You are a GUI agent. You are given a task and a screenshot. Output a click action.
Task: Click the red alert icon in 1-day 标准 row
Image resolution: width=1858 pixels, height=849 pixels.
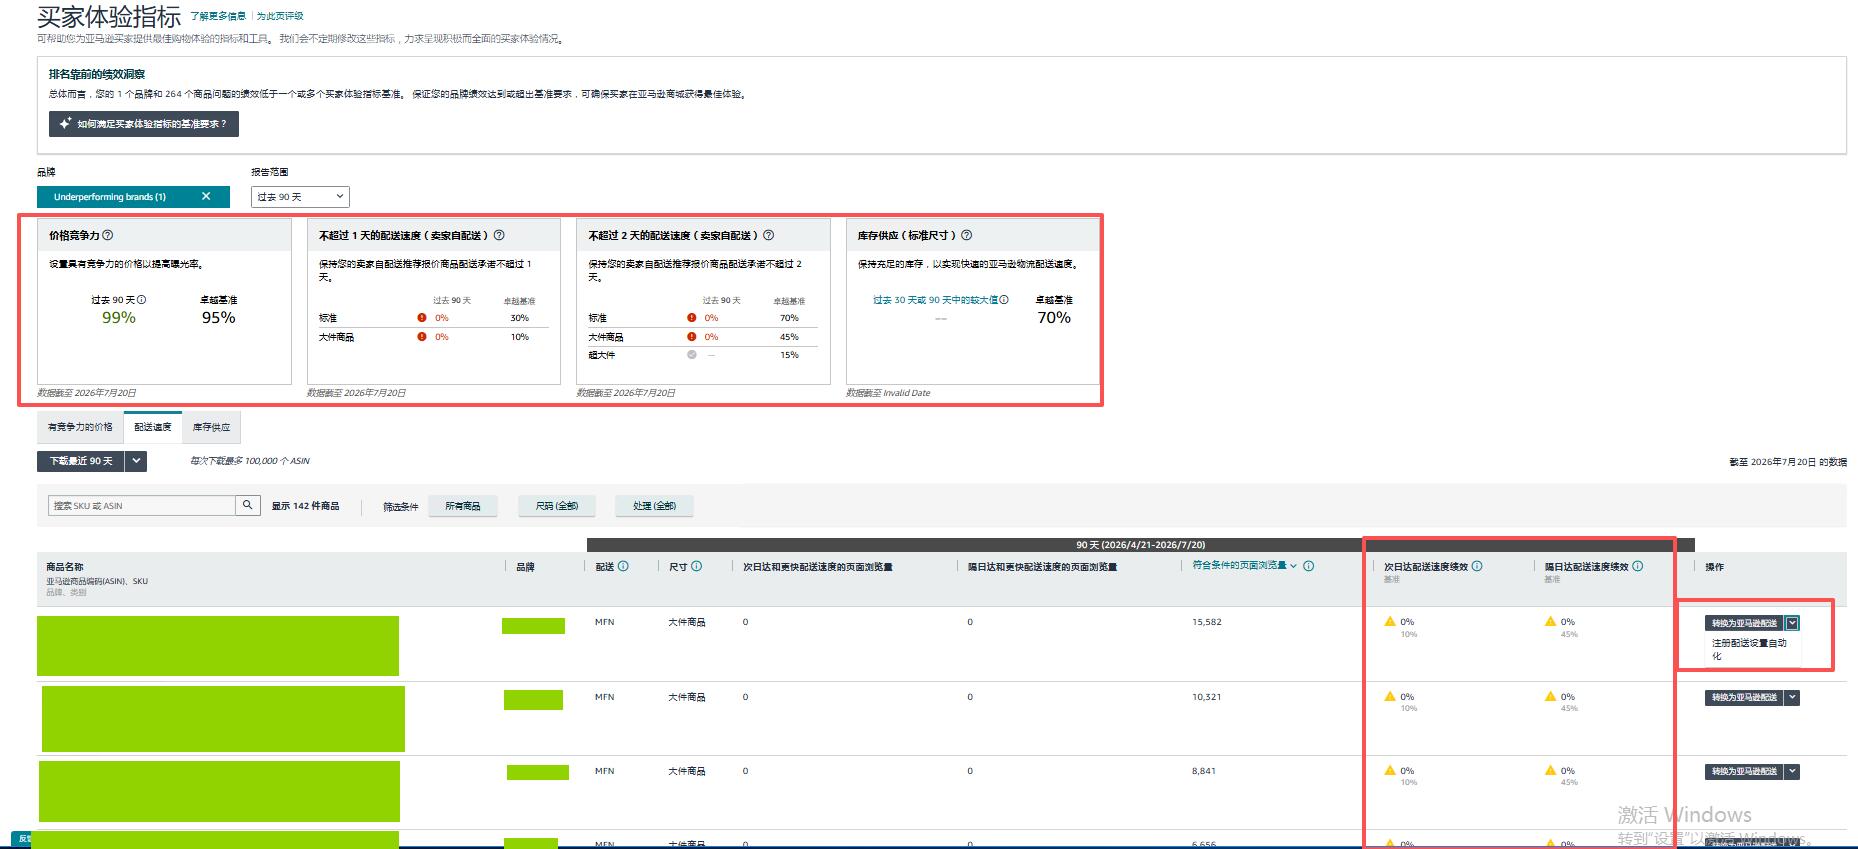tap(422, 318)
